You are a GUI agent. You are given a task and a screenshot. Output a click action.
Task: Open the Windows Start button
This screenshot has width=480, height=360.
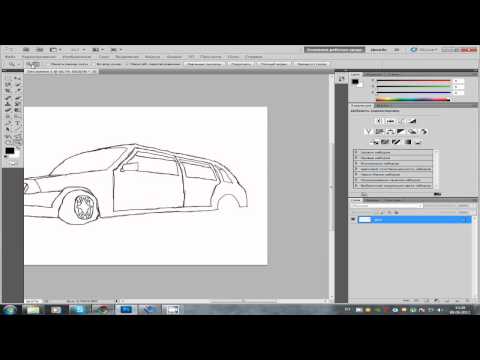point(9,309)
